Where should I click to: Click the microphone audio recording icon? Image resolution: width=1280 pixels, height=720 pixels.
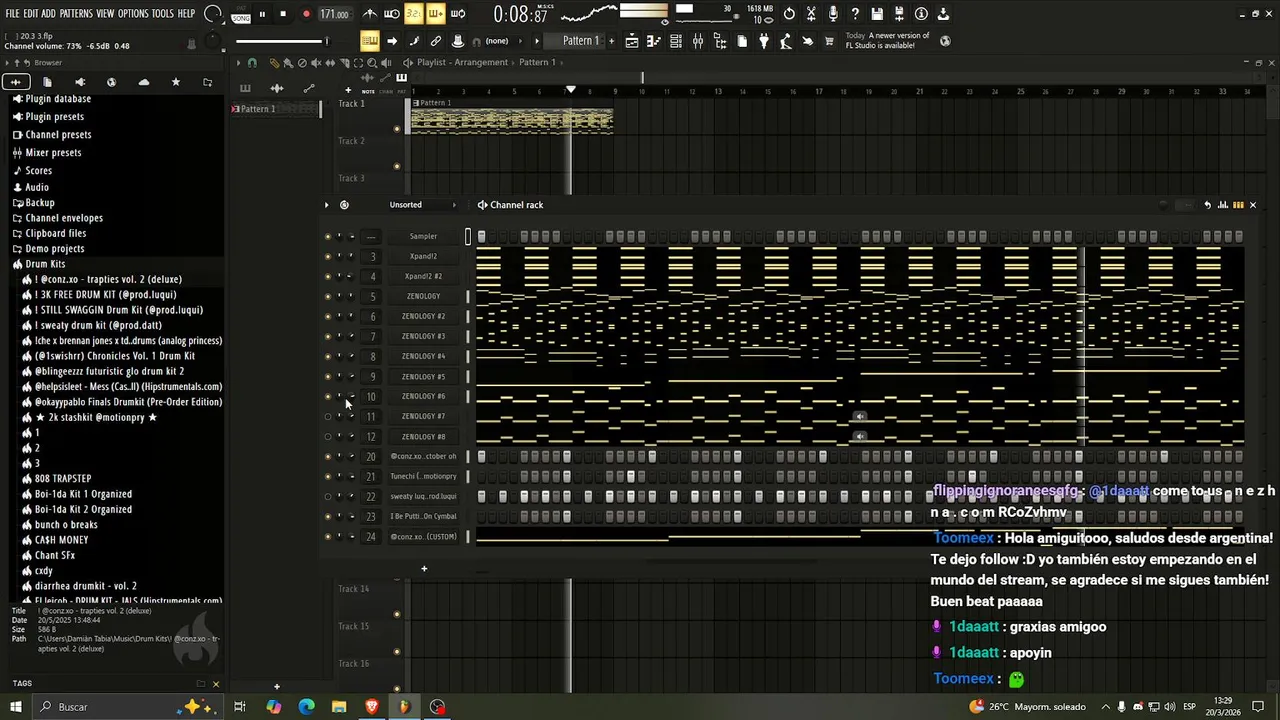[x=833, y=14]
